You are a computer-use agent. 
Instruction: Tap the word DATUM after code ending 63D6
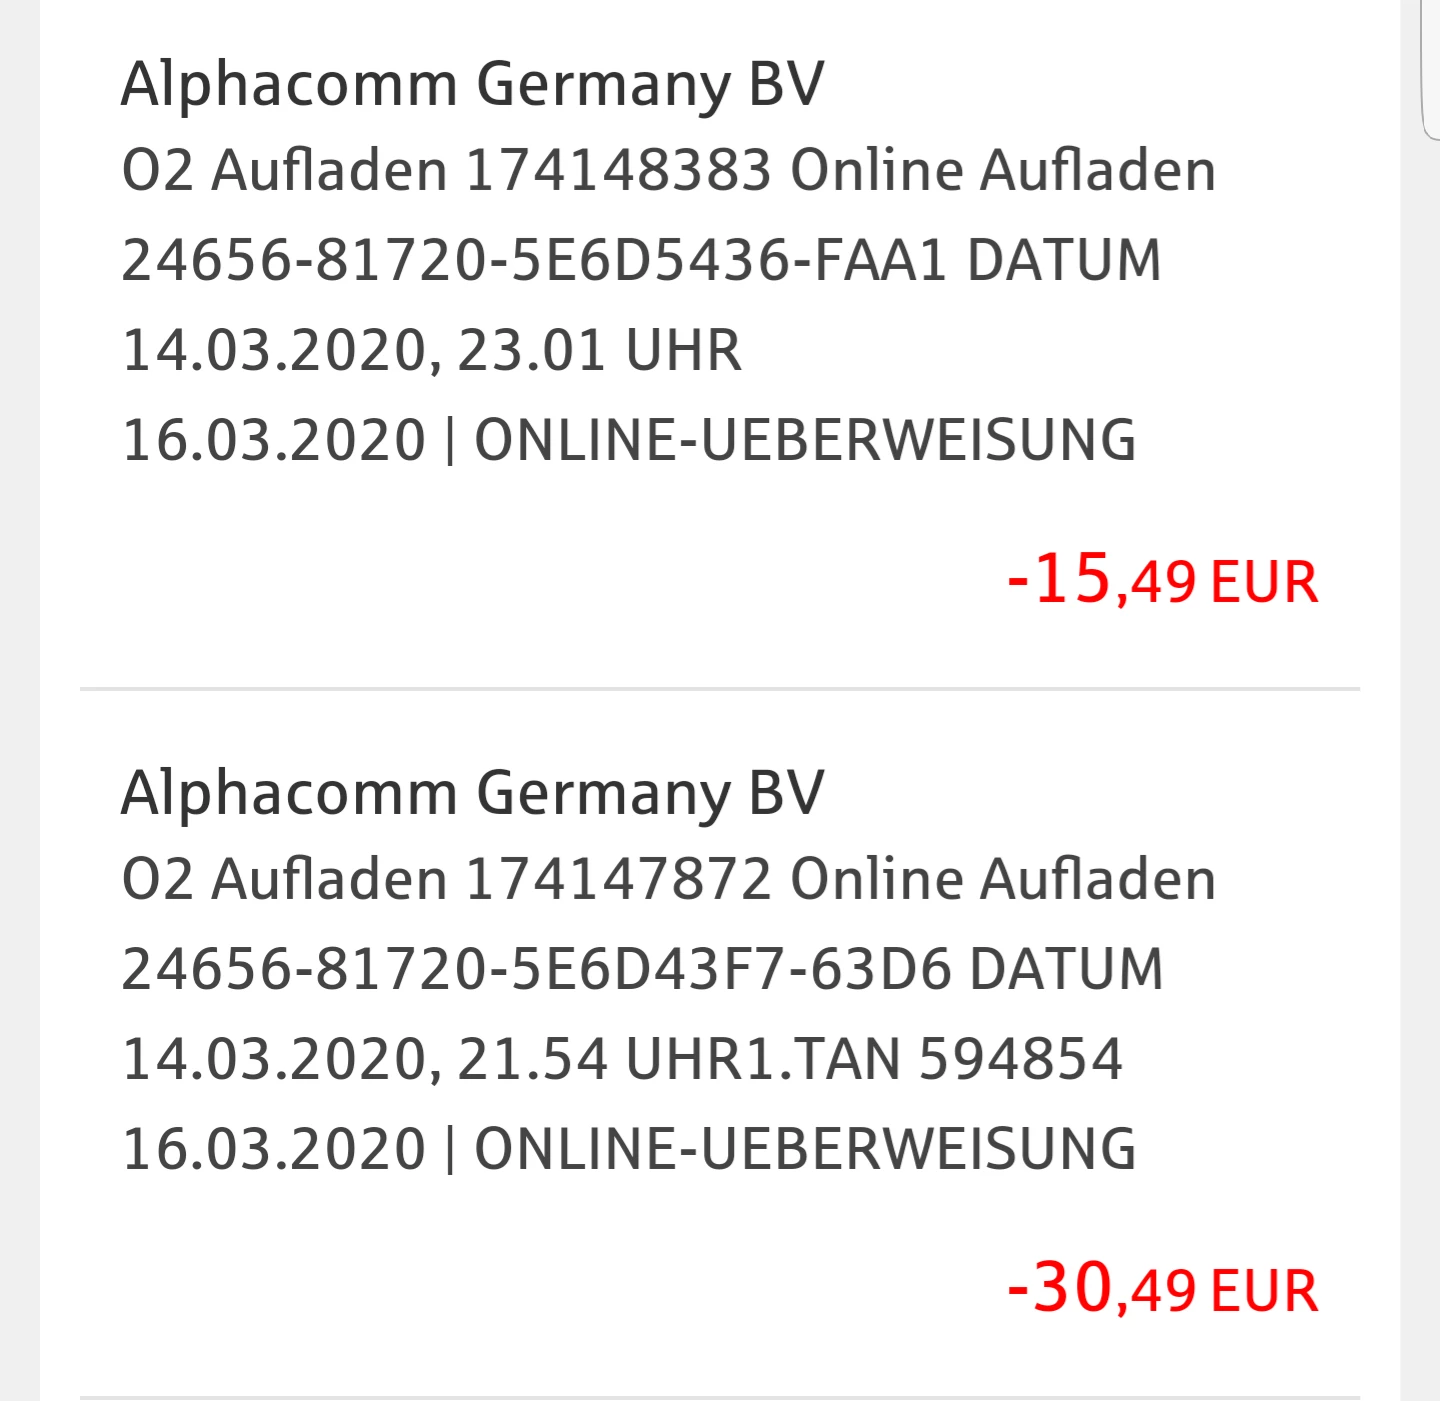(x=1067, y=969)
